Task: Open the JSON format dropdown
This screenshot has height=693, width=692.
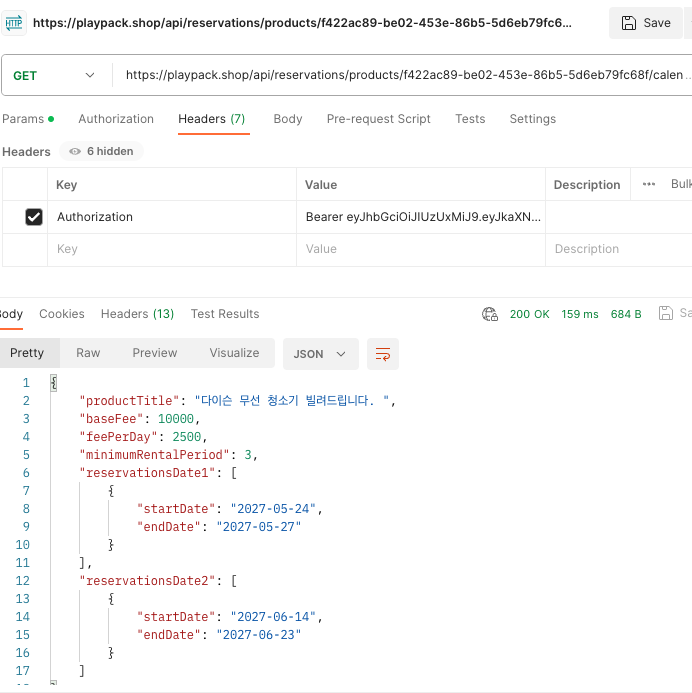Action: [x=320, y=354]
